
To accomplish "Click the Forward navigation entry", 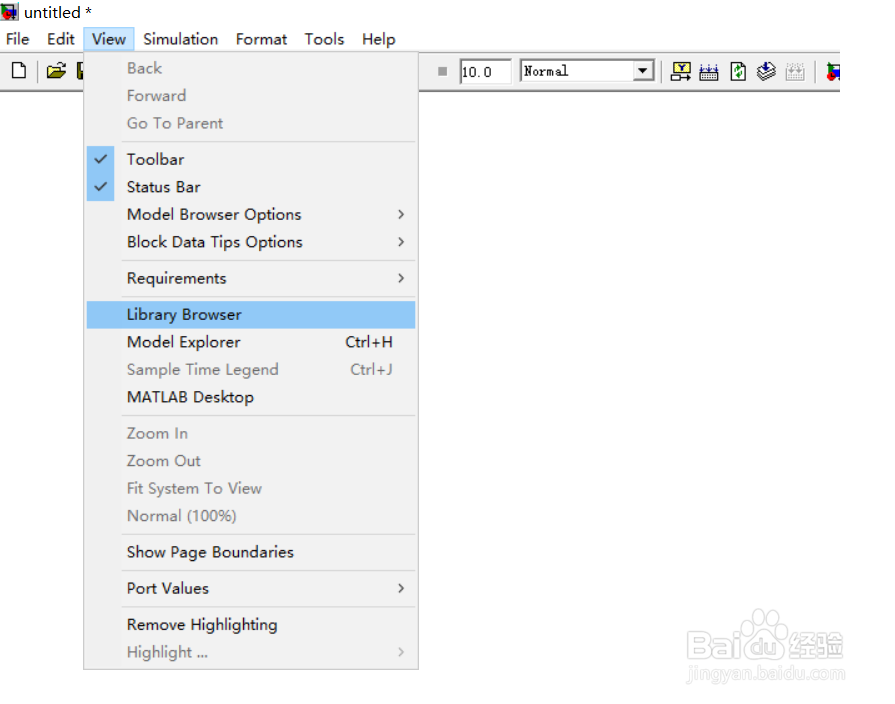I will click(x=251, y=95).
